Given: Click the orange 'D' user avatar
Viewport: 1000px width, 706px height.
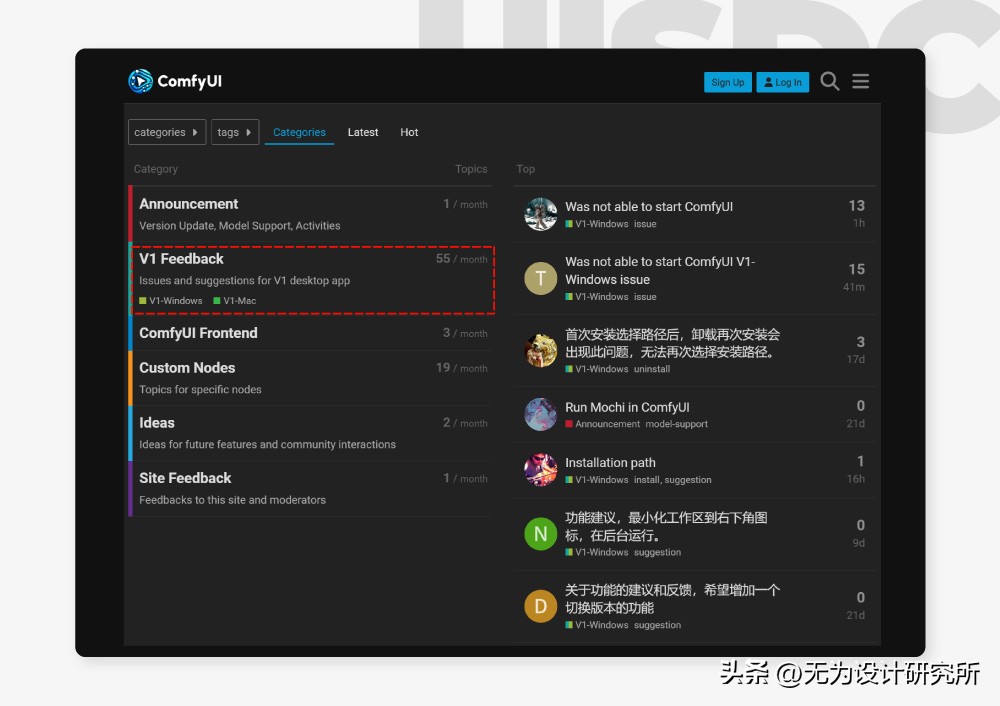Looking at the screenshot, I should coord(540,607).
